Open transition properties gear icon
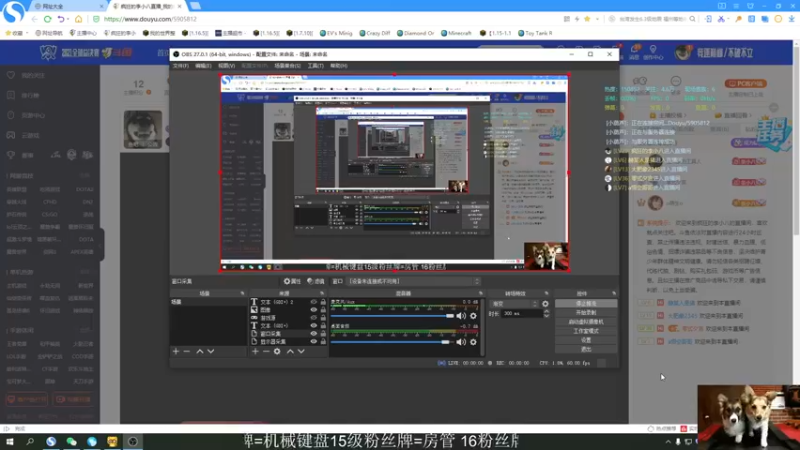The image size is (800, 450). coord(545,304)
